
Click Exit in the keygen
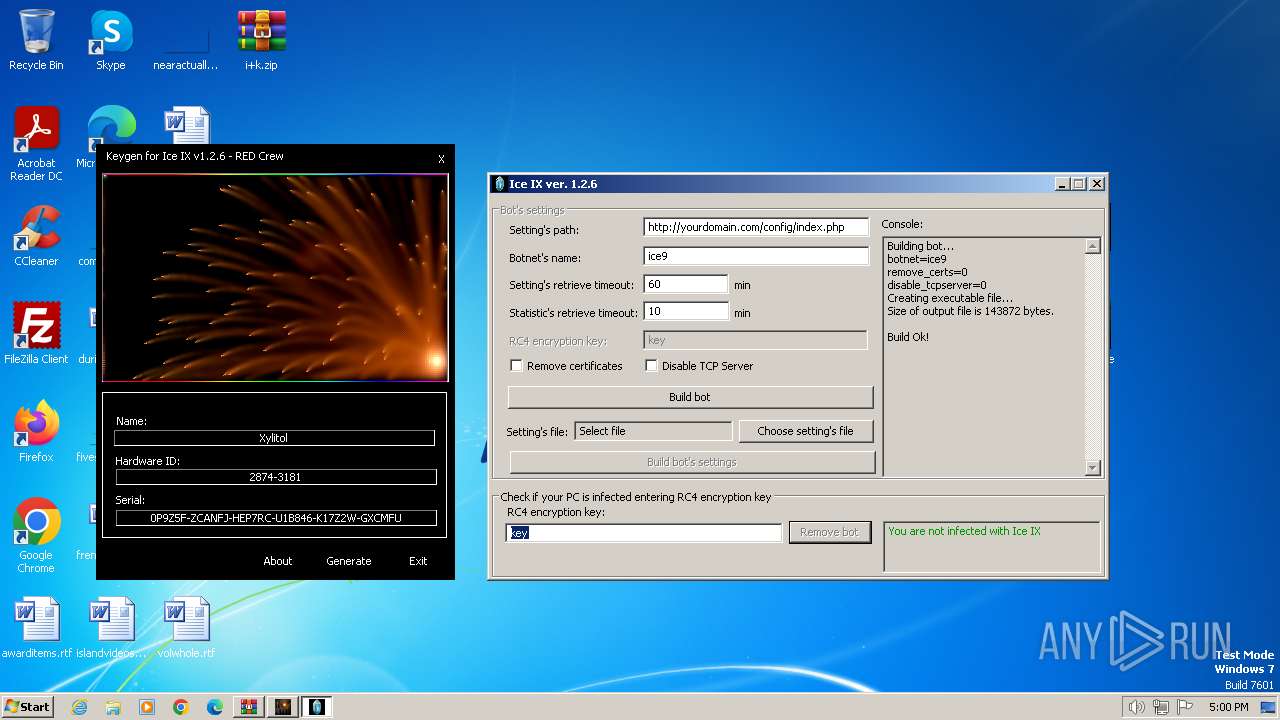tap(418, 561)
